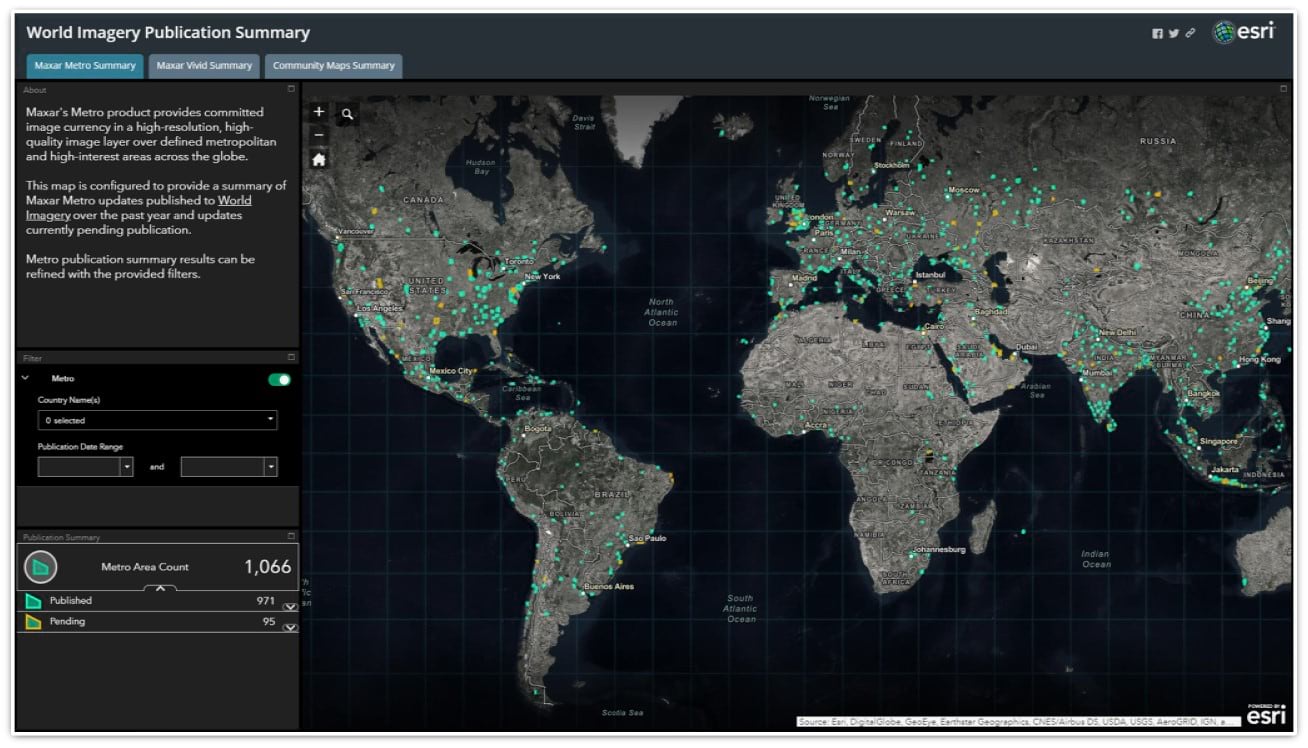Share dashboard on Facebook
Image resolution: width=1308 pixels, height=748 pixels.
click(1158, 33)
